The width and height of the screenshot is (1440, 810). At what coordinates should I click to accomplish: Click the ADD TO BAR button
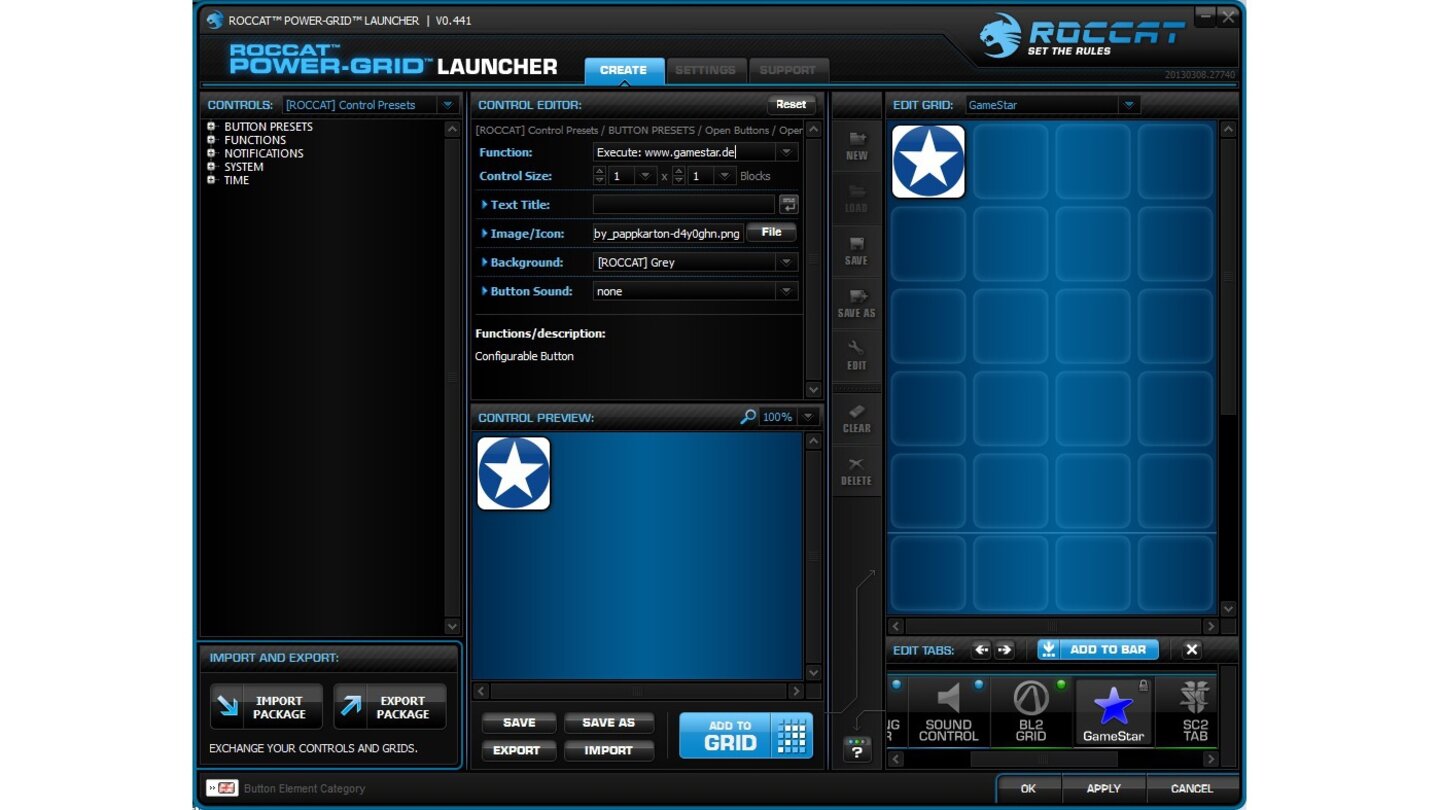coord(1098,650)
